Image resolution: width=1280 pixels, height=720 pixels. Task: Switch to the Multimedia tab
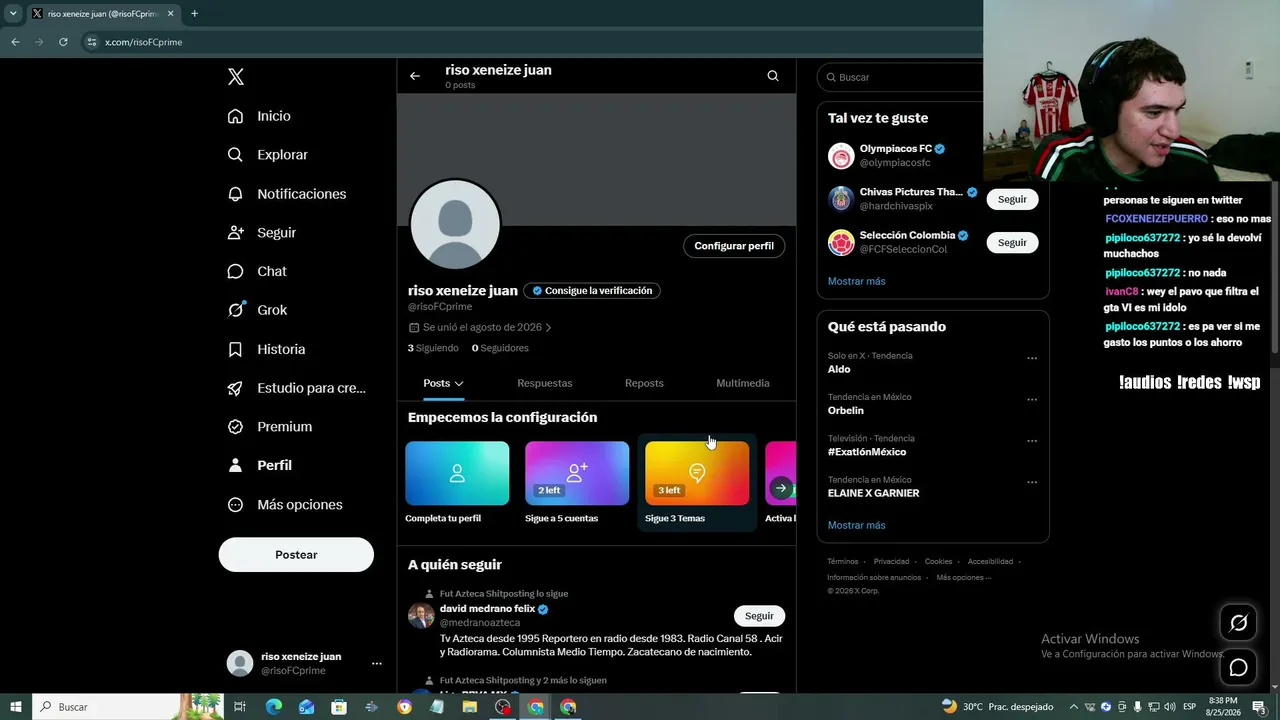pos(743,383)
